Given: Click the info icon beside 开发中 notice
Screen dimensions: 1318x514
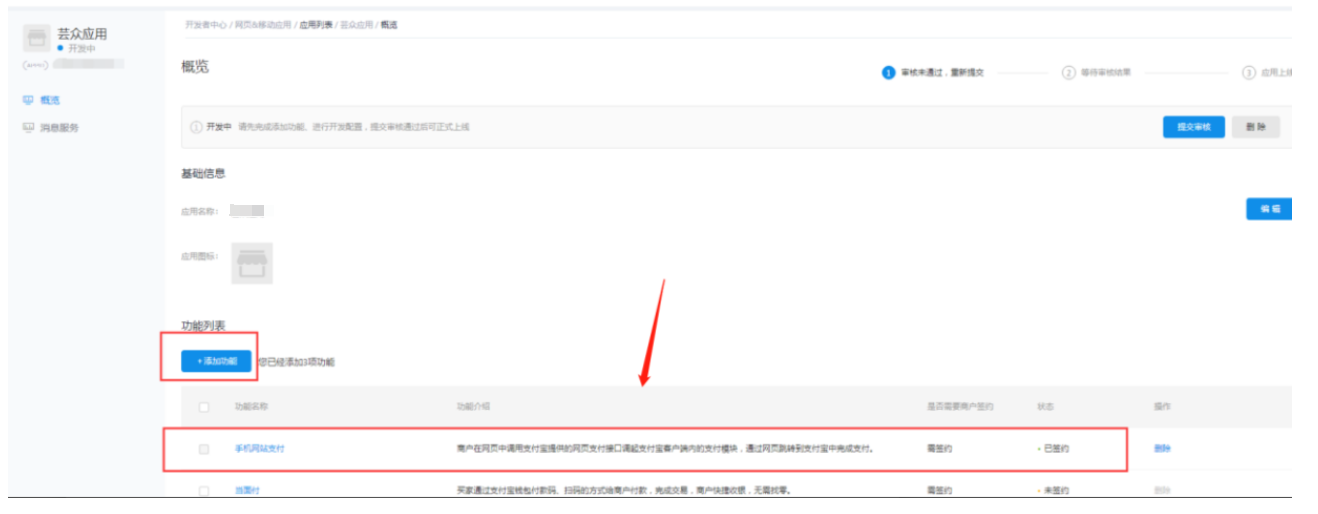Looking at the screenshot, I should pyautogui.click(x=196, y=128).
